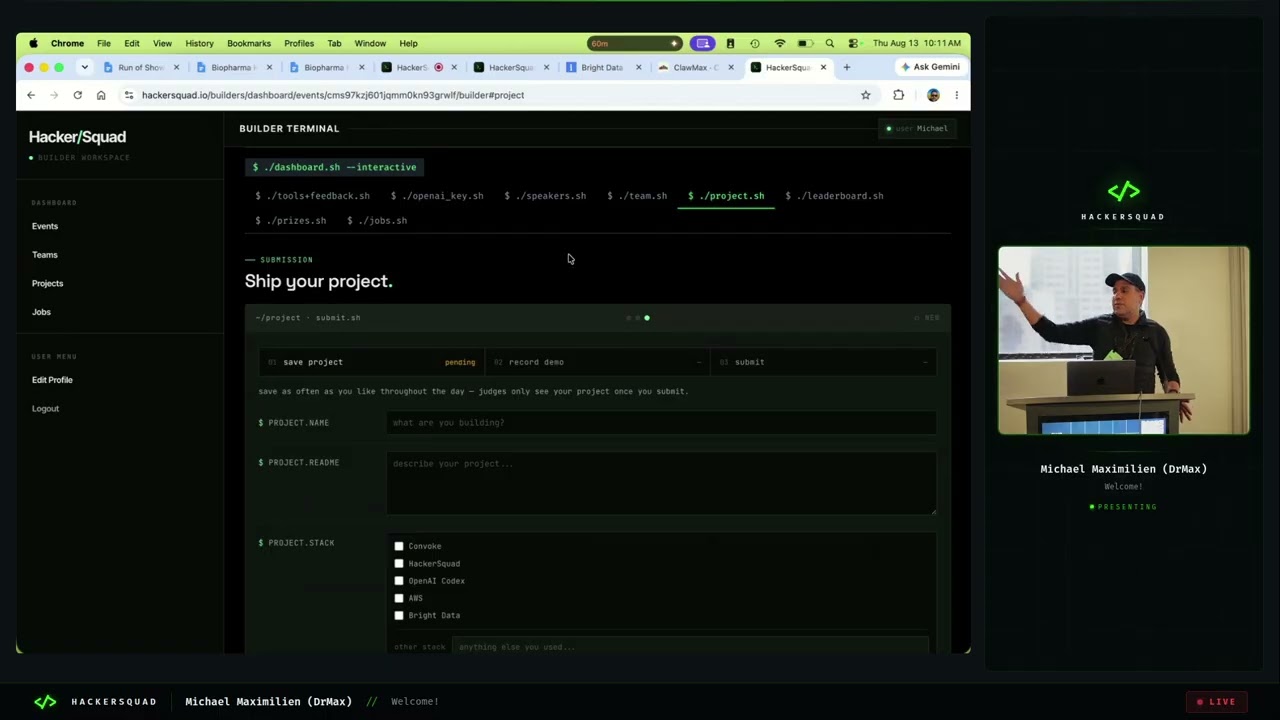
Task: Click the purple screen icon in menu bar
Action: (703, 43)
